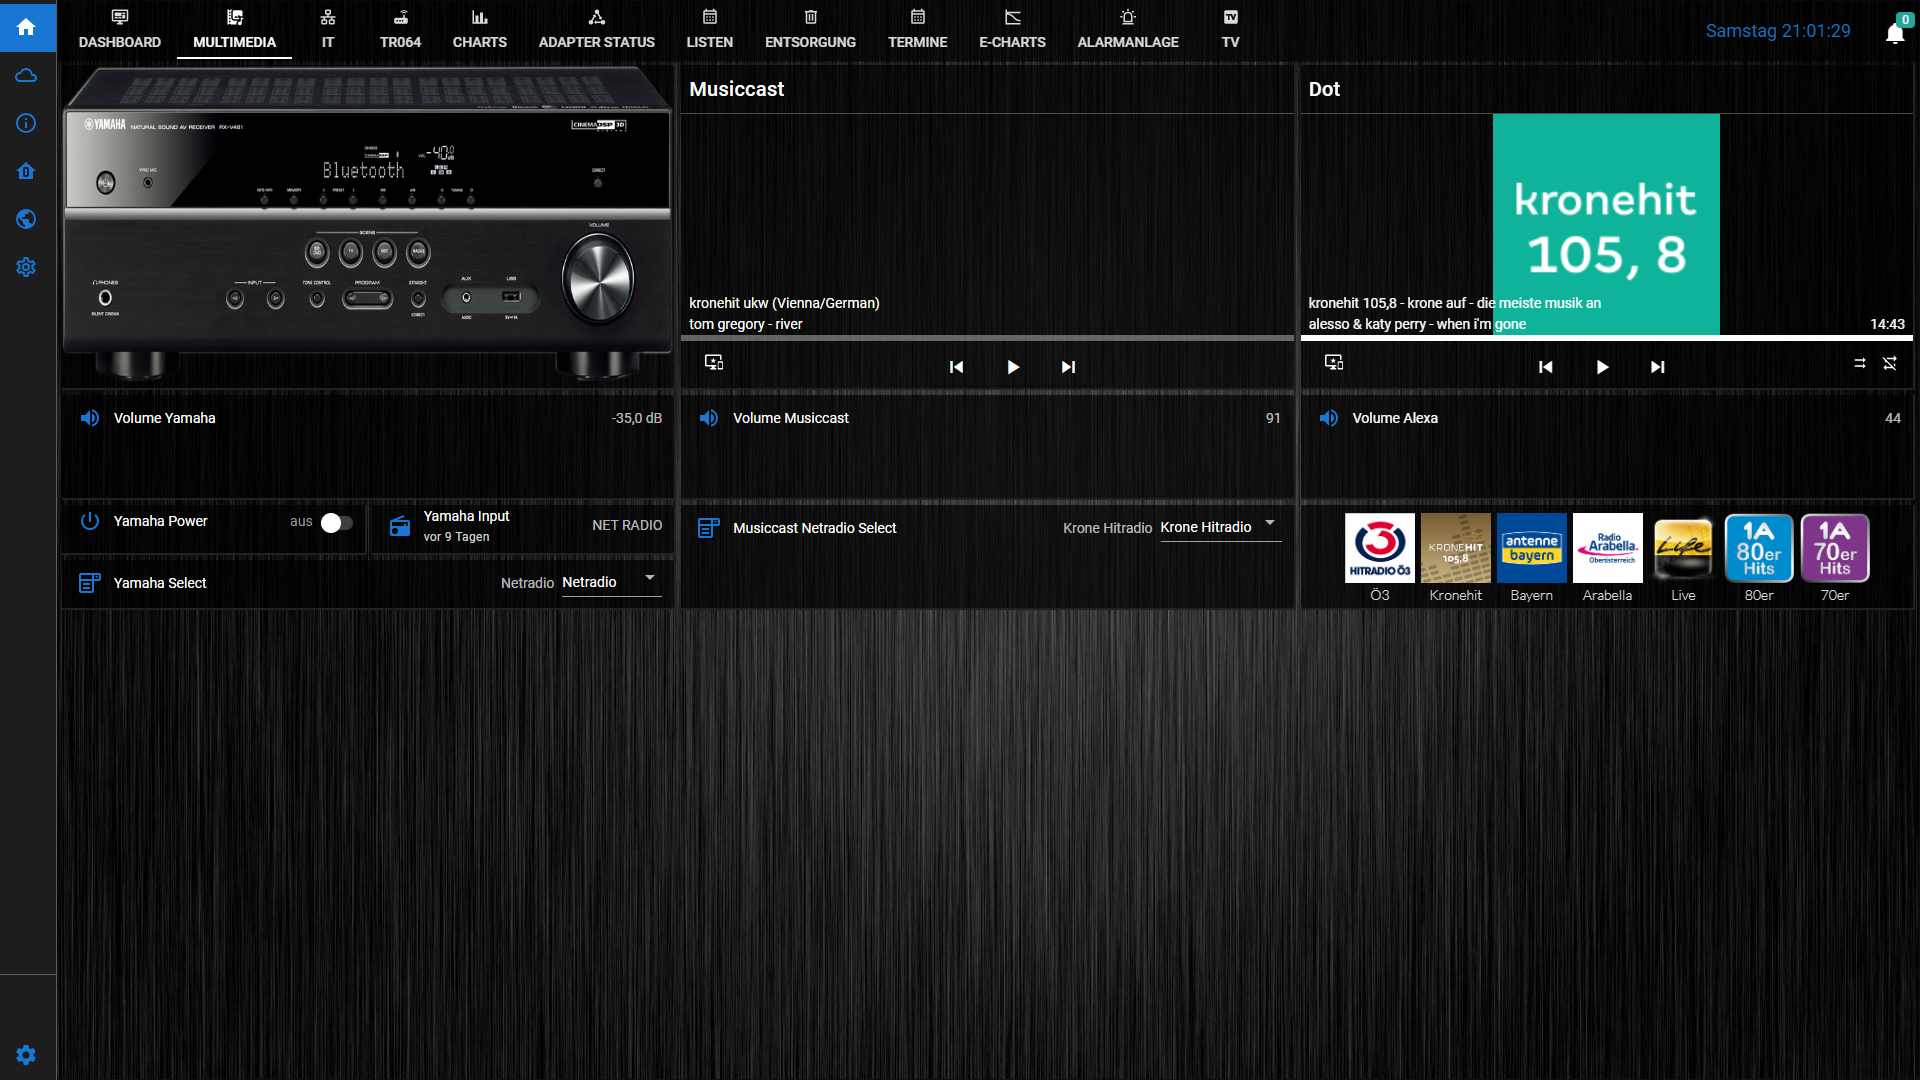
Task: Click the notification bell icon
Action: (1894, 33)
